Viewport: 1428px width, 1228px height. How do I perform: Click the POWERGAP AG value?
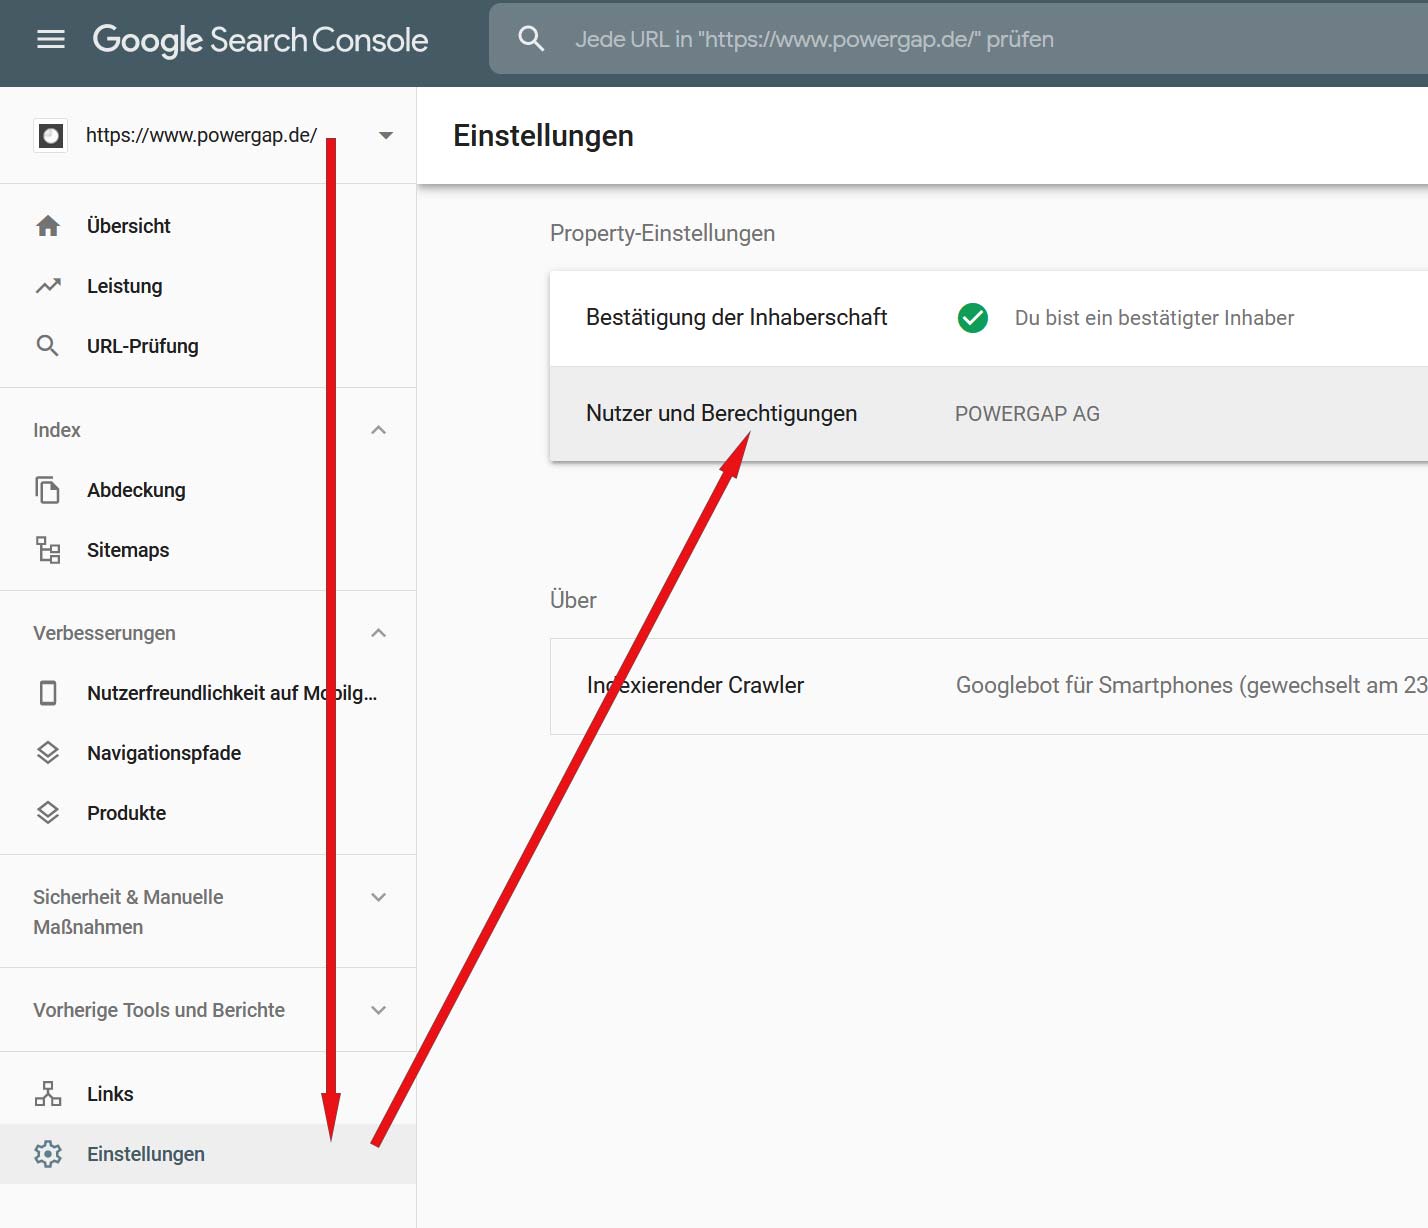coord(1027,414)
